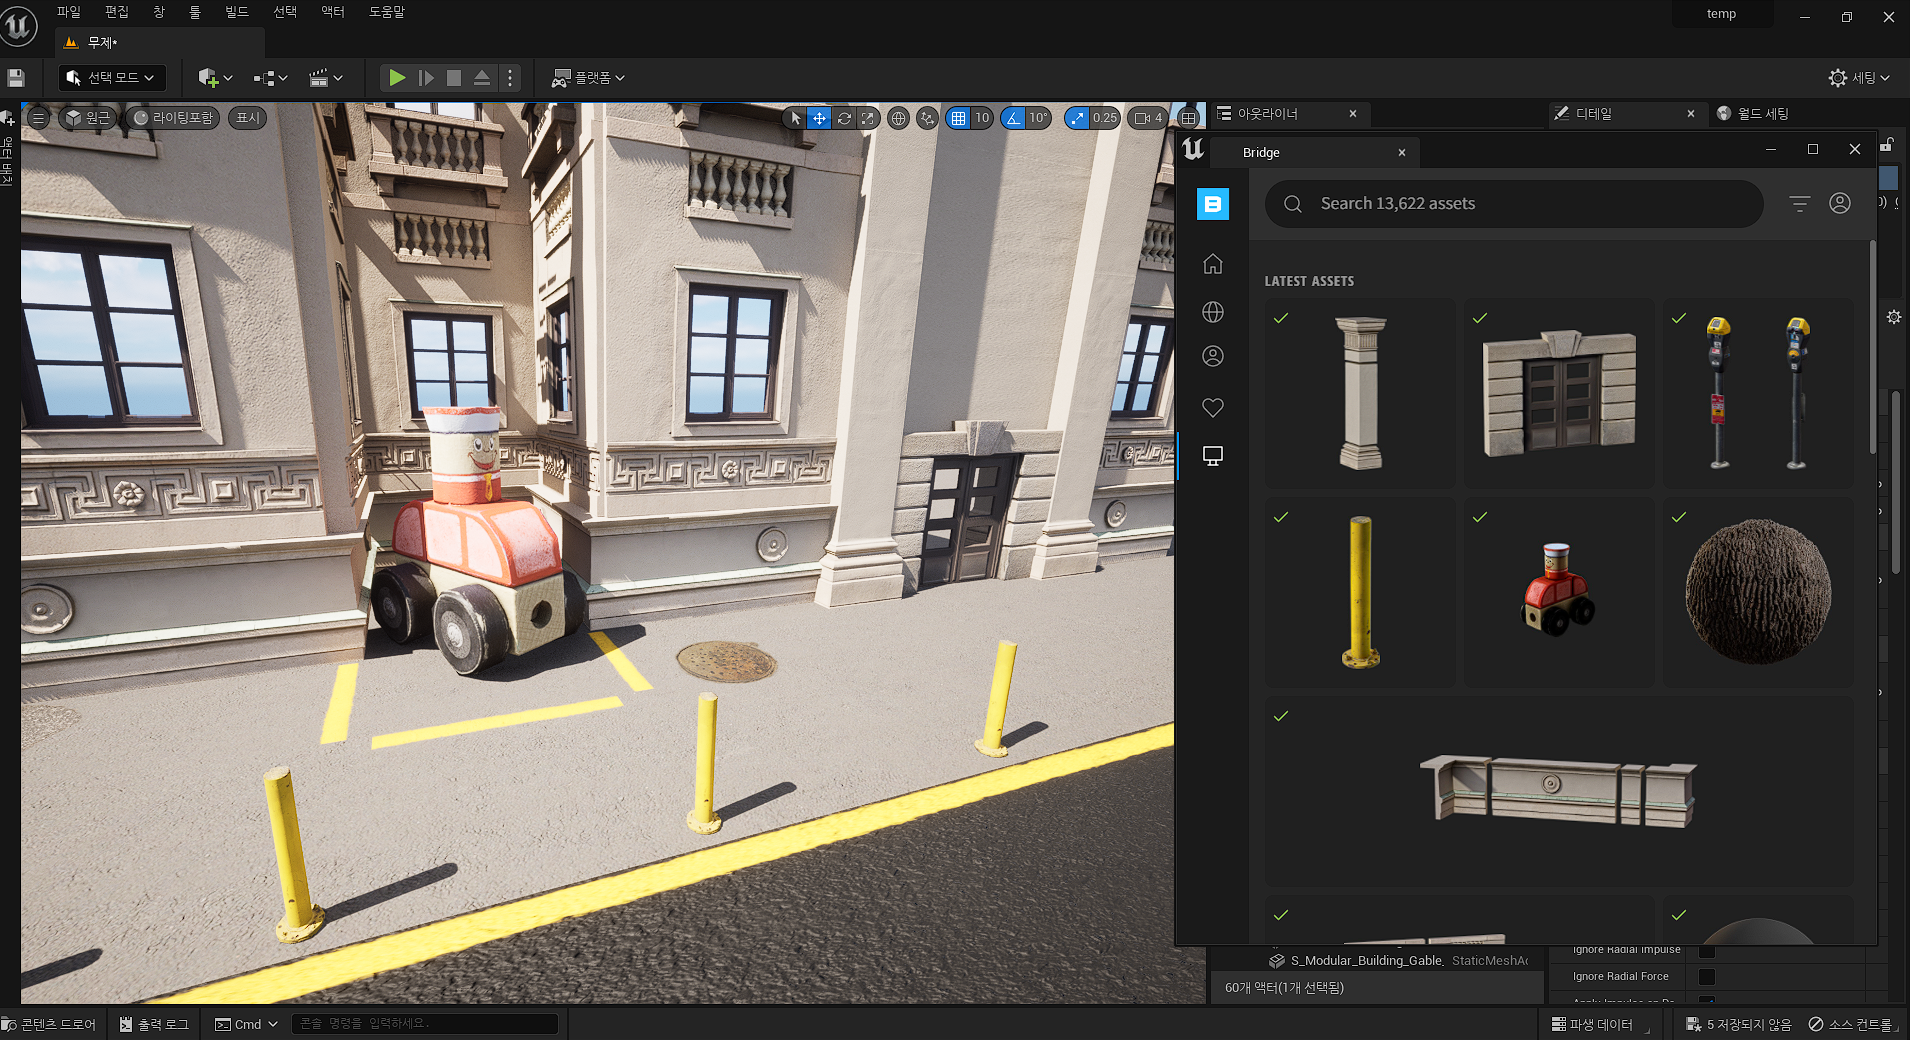Open play options three-dot menu
The height and width of the screenshot is (1040, 1910).
click(510, 78)
